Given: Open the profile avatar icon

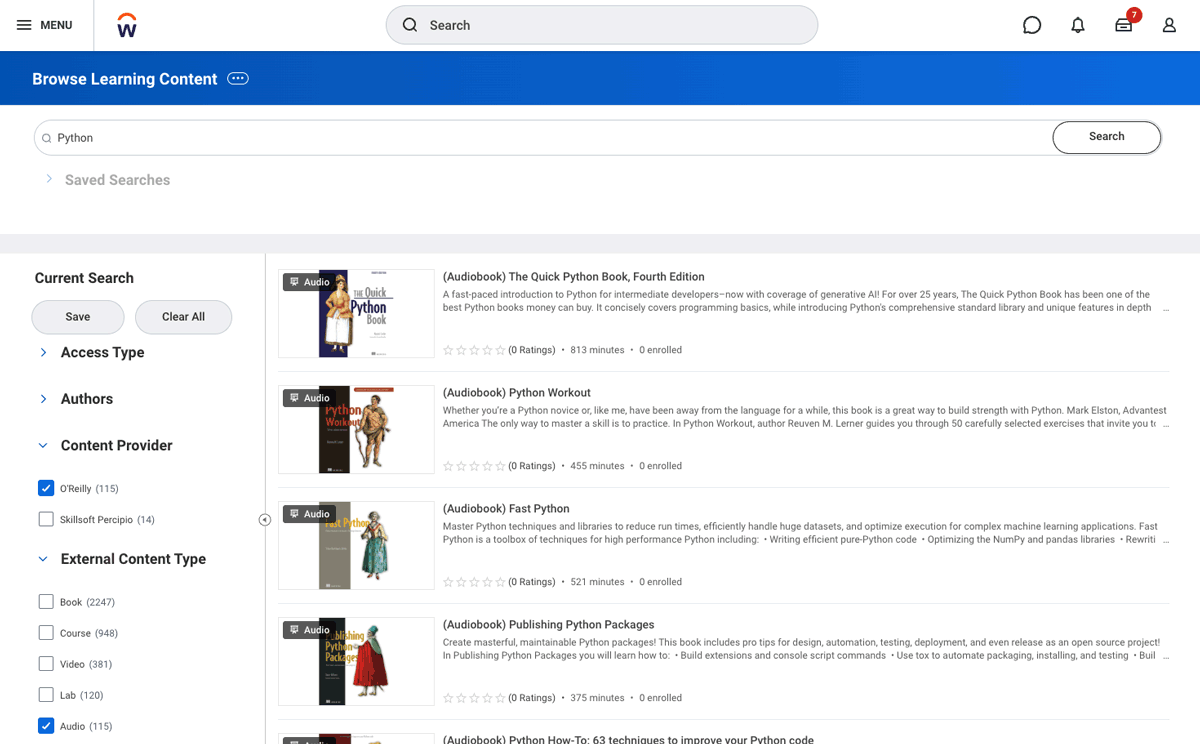Looking at the screenshot, I should [1169, 25].
